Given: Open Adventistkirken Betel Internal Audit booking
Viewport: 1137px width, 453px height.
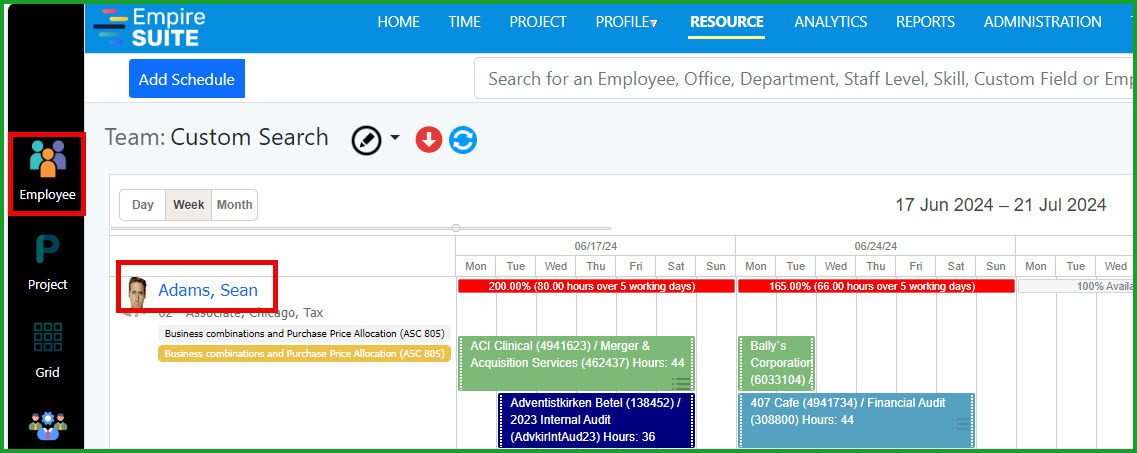Looking at the screenshot, I should coord(596,421).
